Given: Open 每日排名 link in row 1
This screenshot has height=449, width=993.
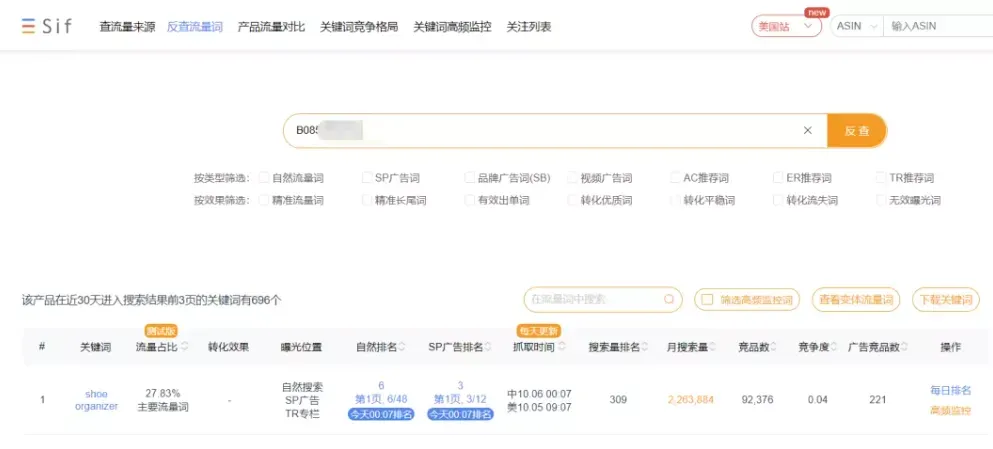Looking at the screenshot, I should pyautogui.click(x=951, y=391).
